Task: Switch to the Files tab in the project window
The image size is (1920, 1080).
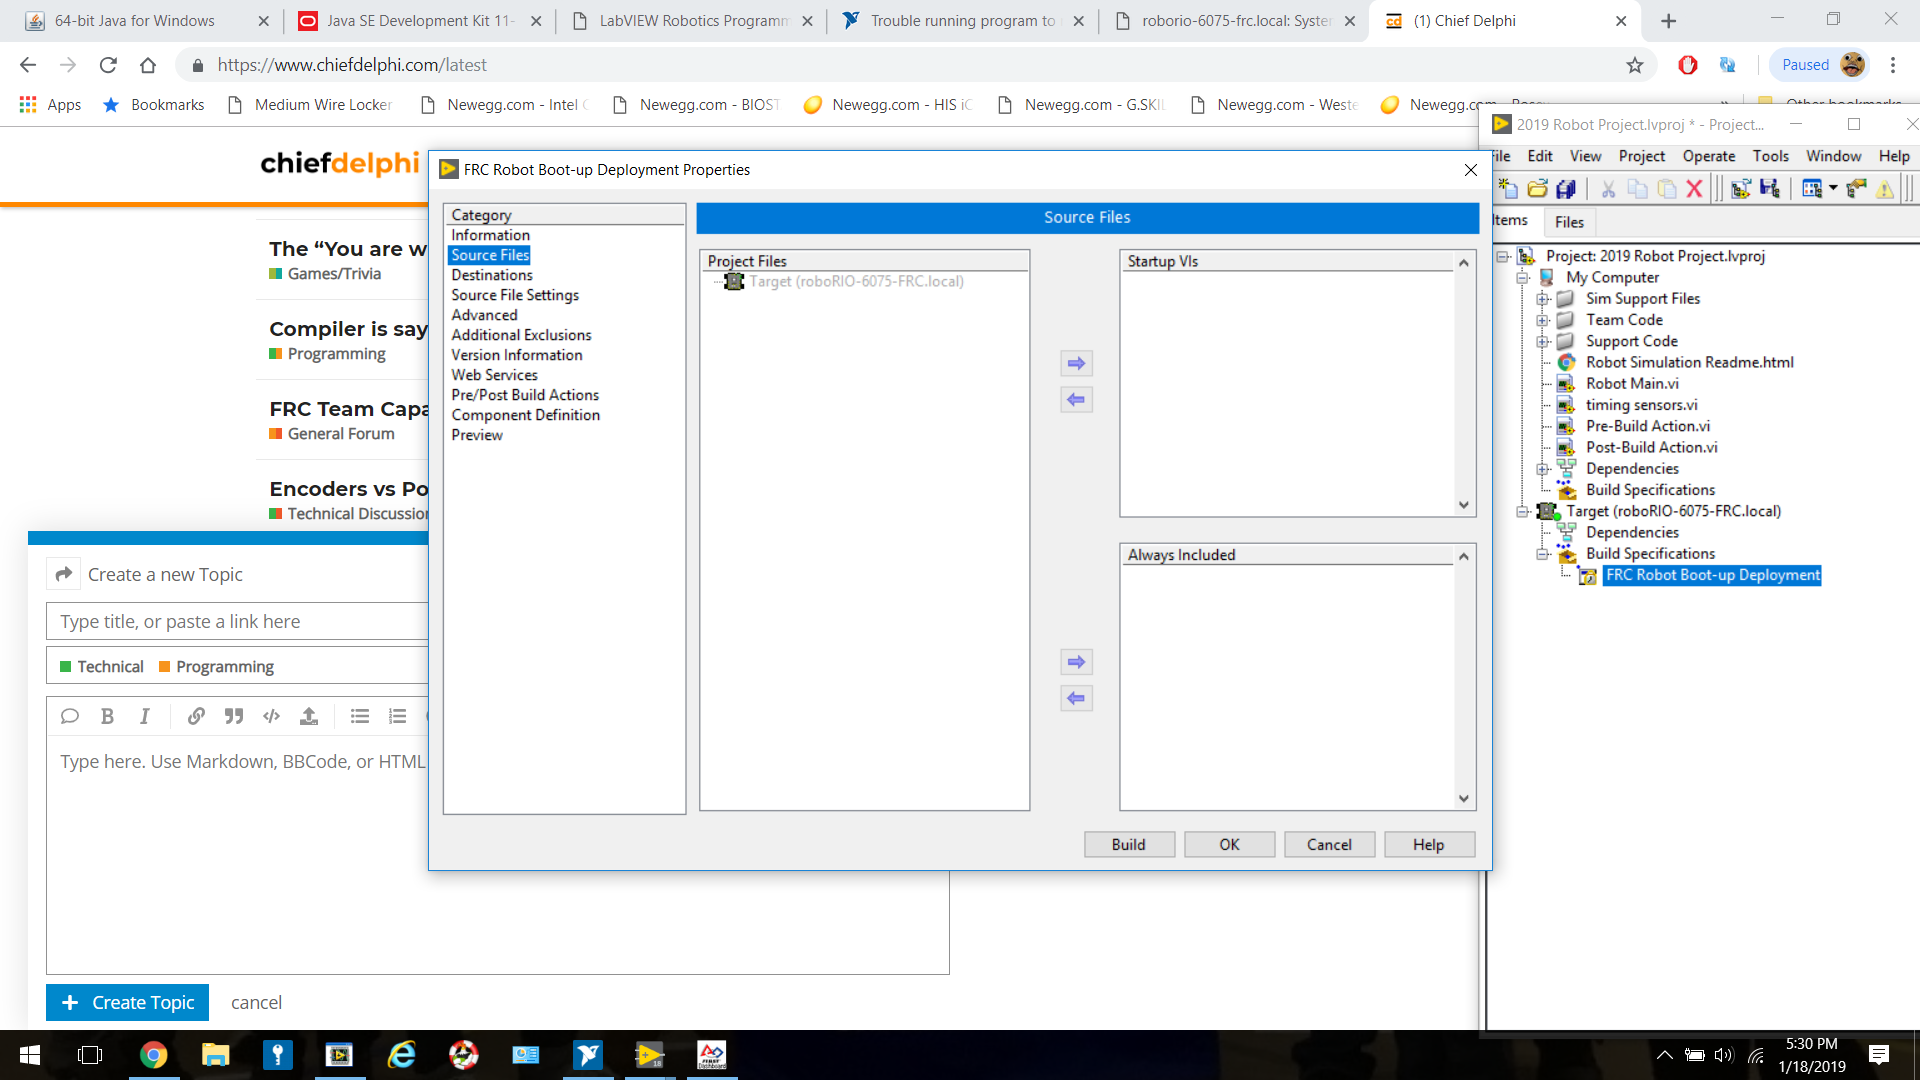Action: (1569, 222)
